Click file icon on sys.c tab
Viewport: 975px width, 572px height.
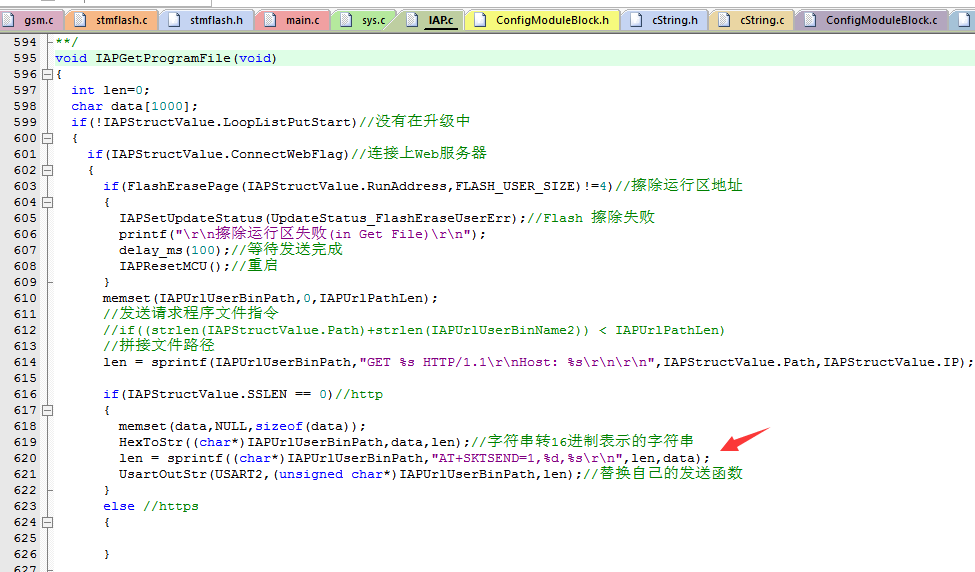coord(346,20)
